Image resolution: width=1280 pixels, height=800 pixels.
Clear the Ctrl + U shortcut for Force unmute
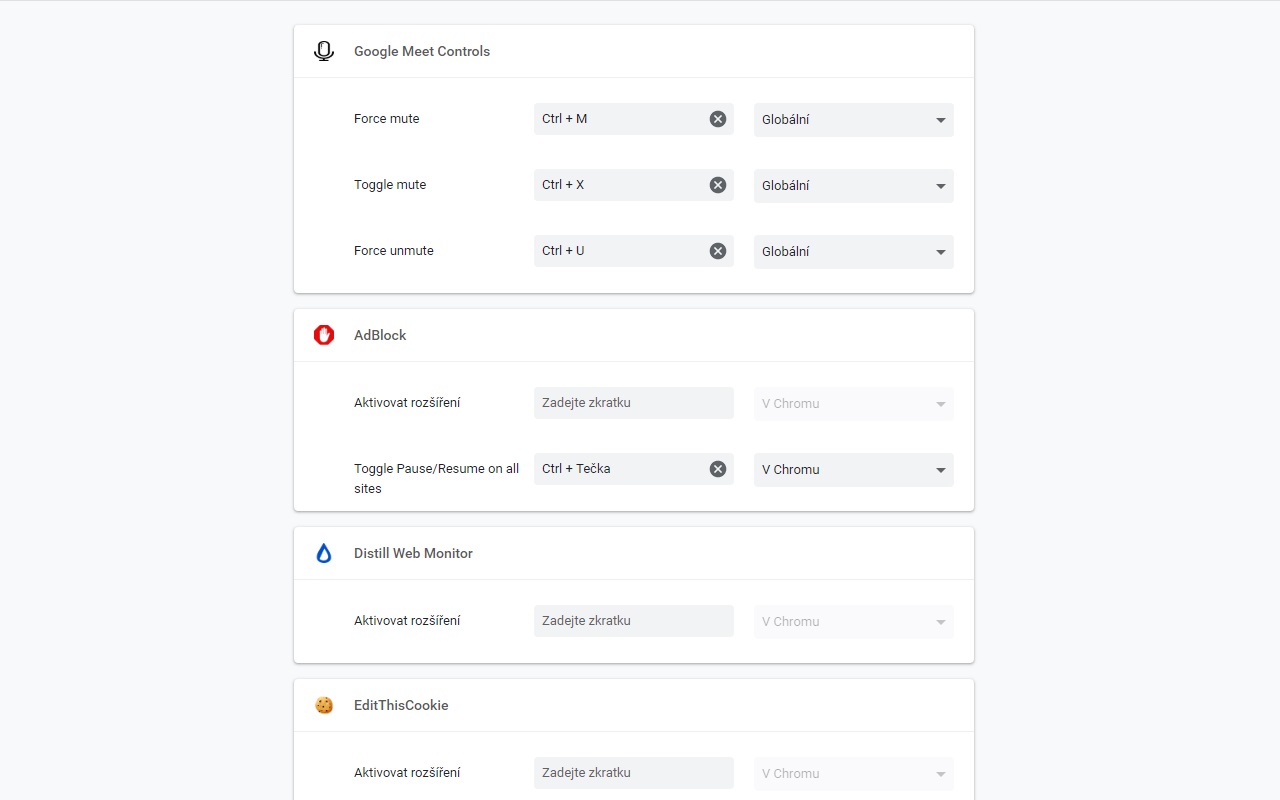[x=718, y=251]
